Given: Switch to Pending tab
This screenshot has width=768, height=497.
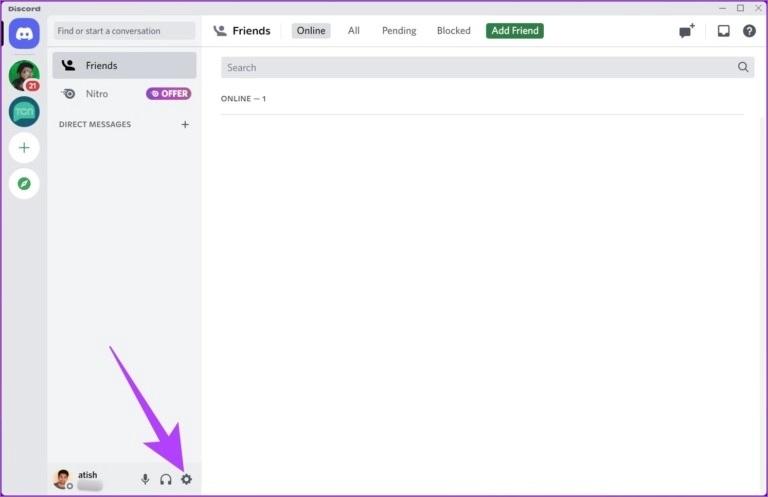Looking at the screenshot, I should 399,31.
